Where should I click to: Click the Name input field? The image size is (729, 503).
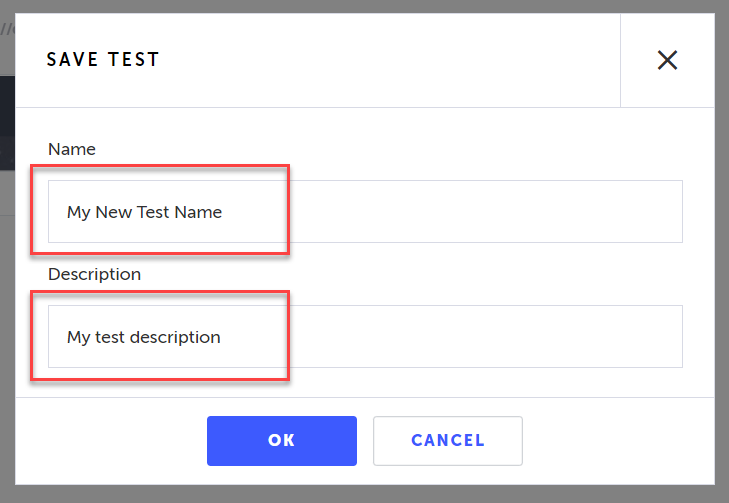(x=365, y=212)
